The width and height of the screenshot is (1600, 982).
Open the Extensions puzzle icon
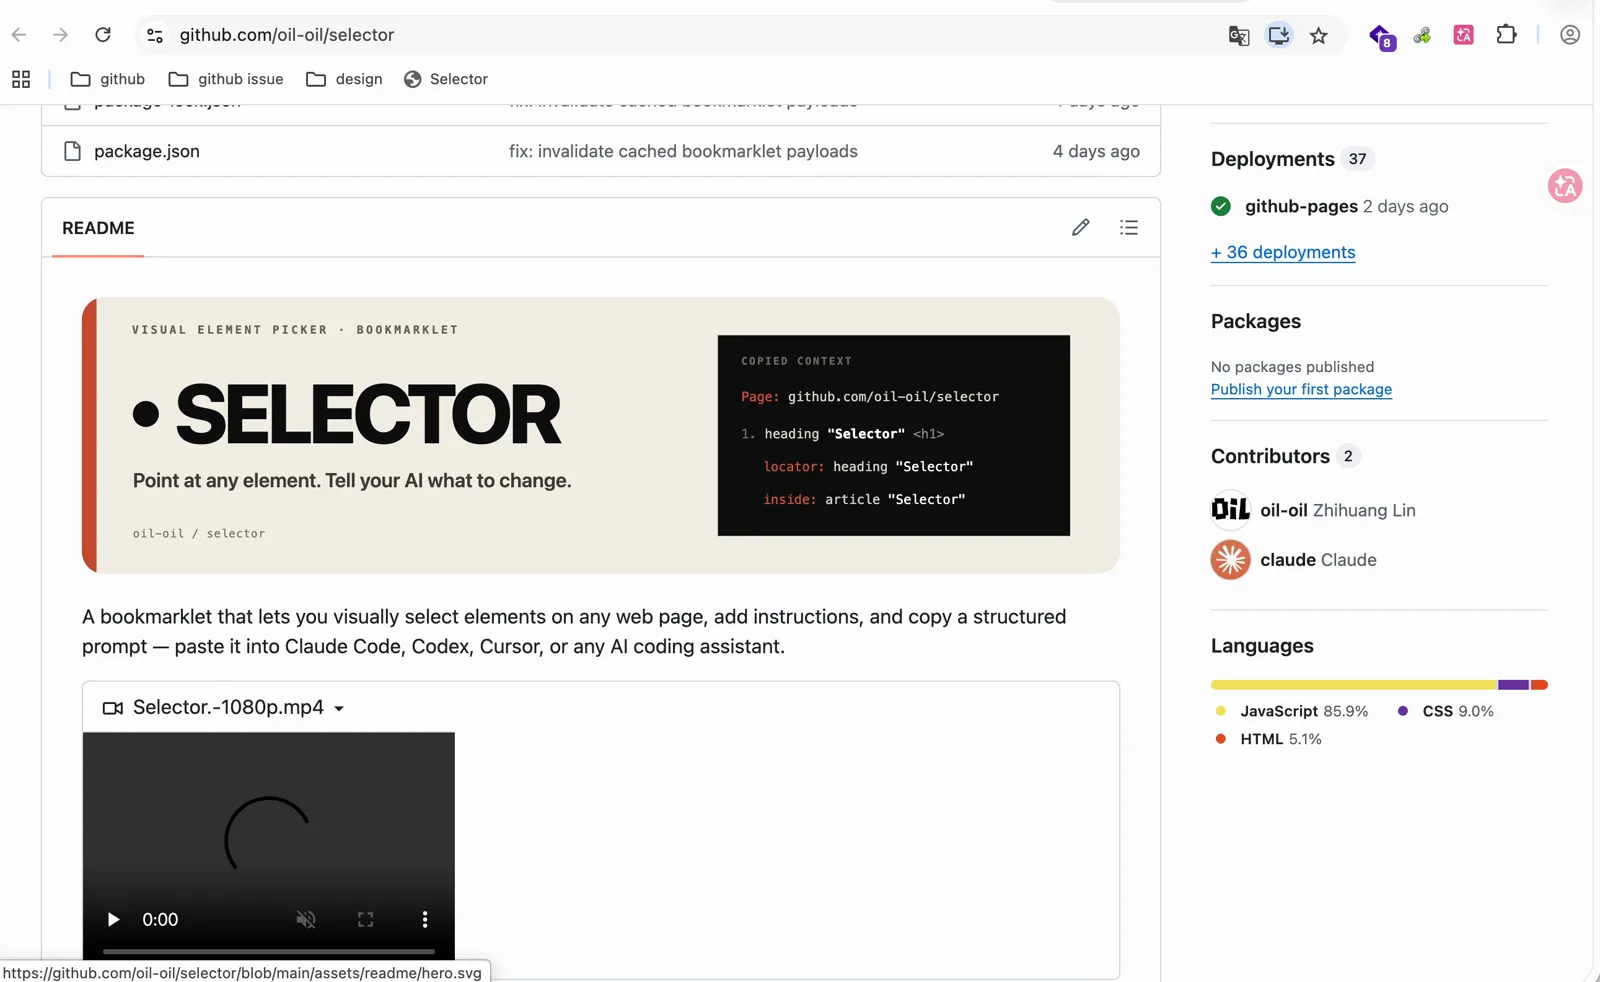tap(1506, 35)
